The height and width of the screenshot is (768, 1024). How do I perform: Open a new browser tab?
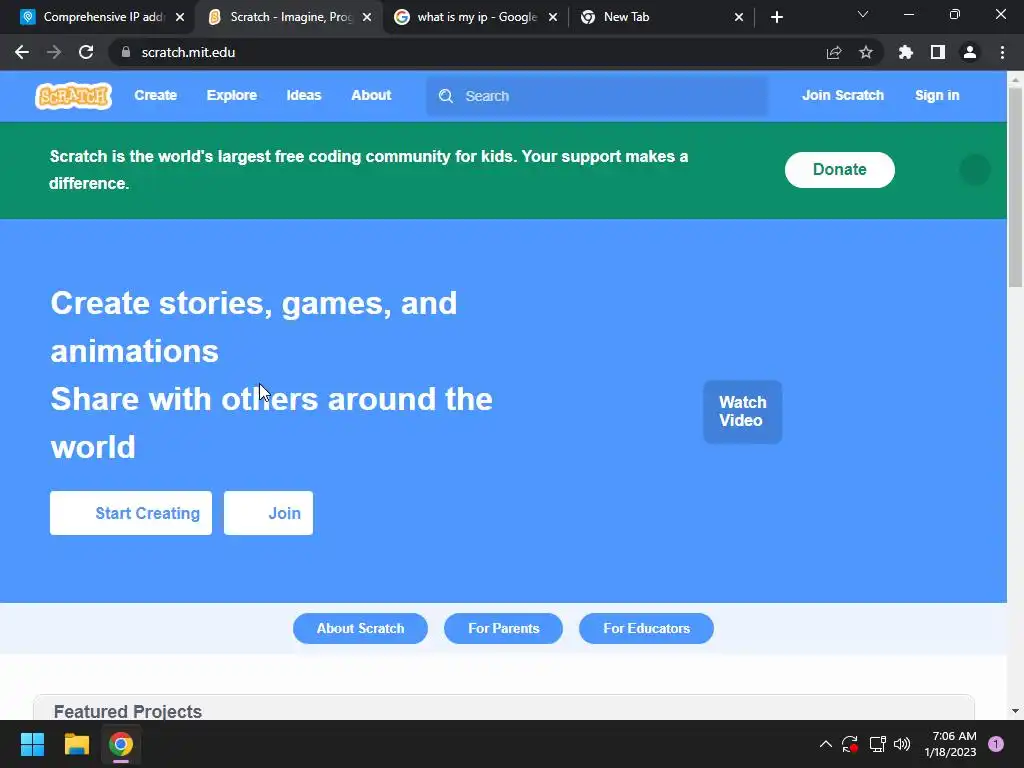coord(776,18)
